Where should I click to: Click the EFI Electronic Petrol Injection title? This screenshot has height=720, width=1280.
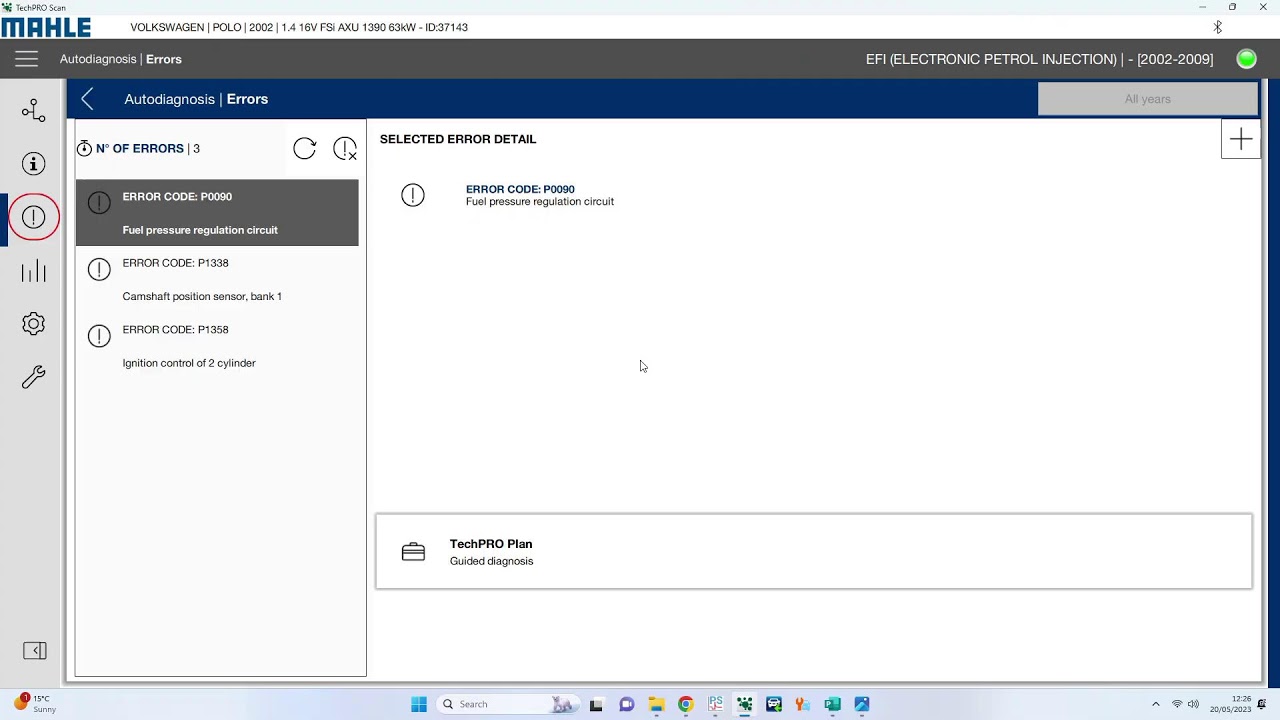pos(1039,59)
